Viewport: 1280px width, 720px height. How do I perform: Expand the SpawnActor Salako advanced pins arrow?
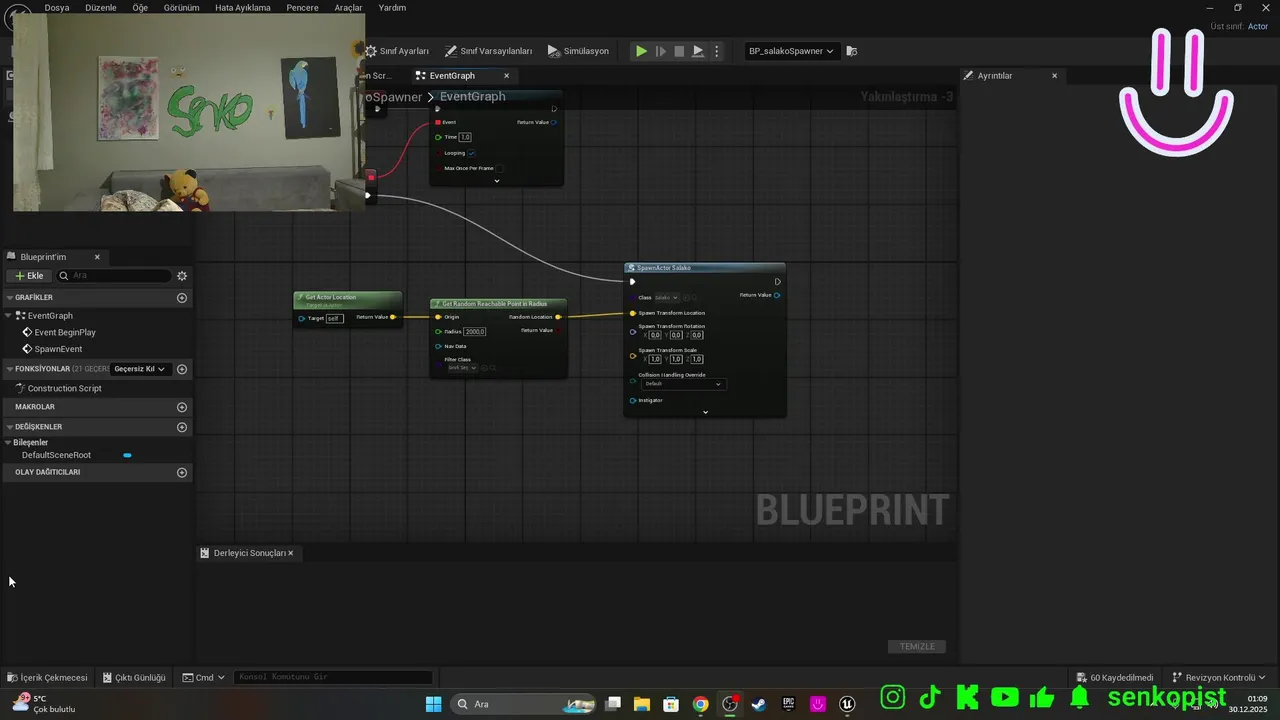point(705,412)
